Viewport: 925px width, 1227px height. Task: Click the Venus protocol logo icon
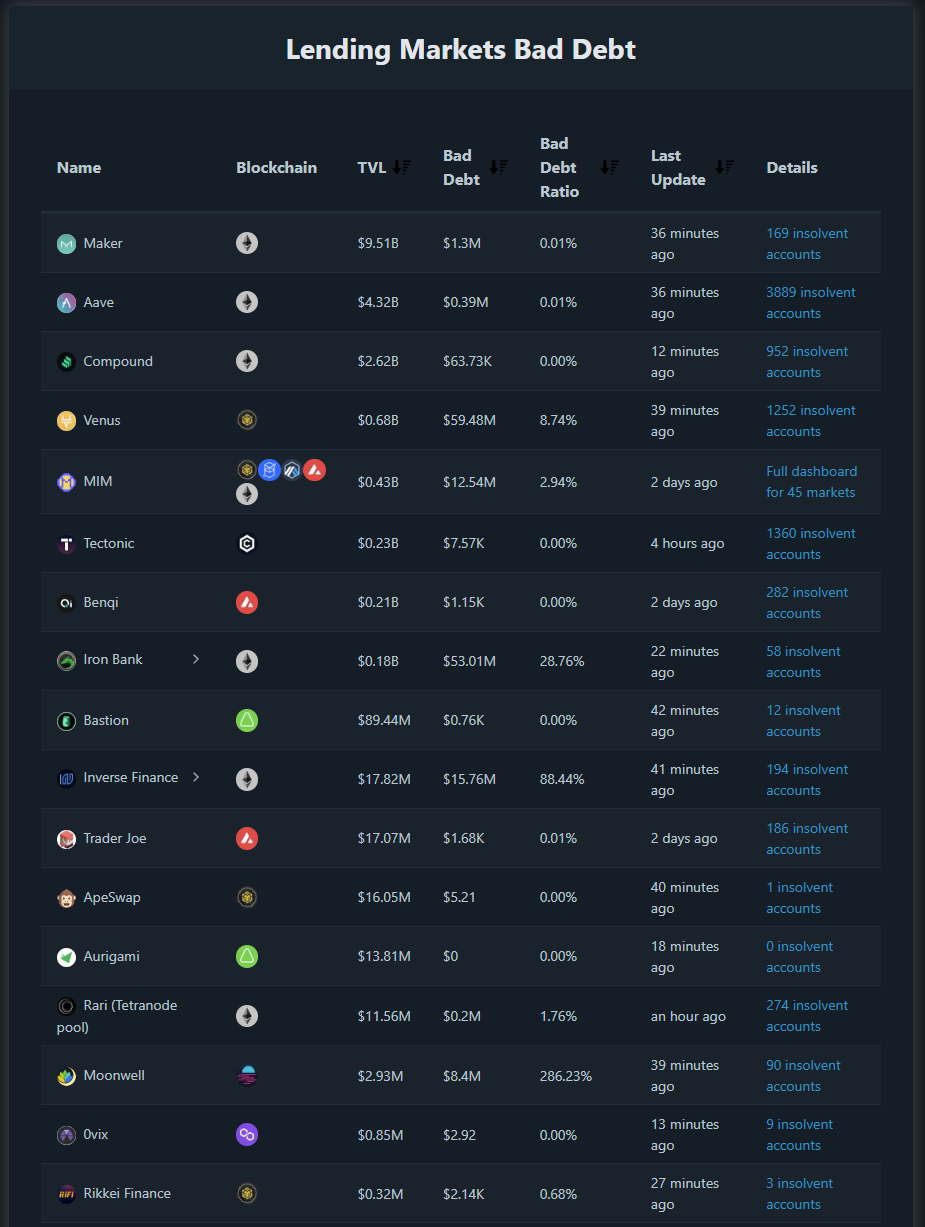click(x=66, y=421)
